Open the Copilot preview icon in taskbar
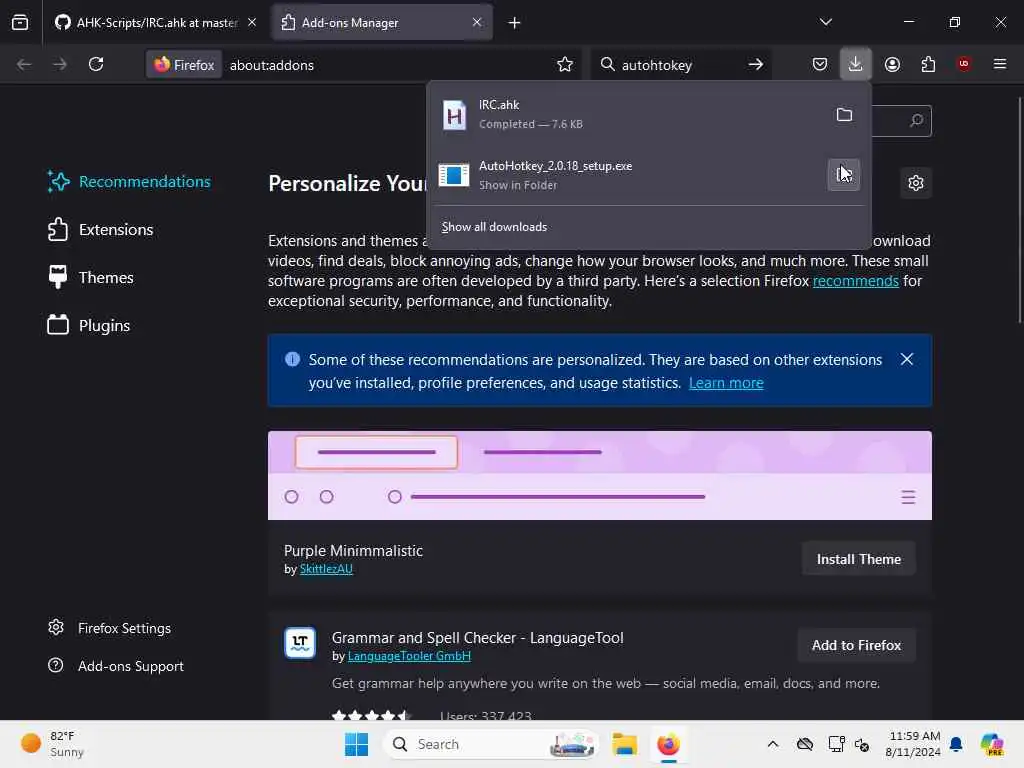Viewport: 1024px width, 768px height. (x=992, y=744)
